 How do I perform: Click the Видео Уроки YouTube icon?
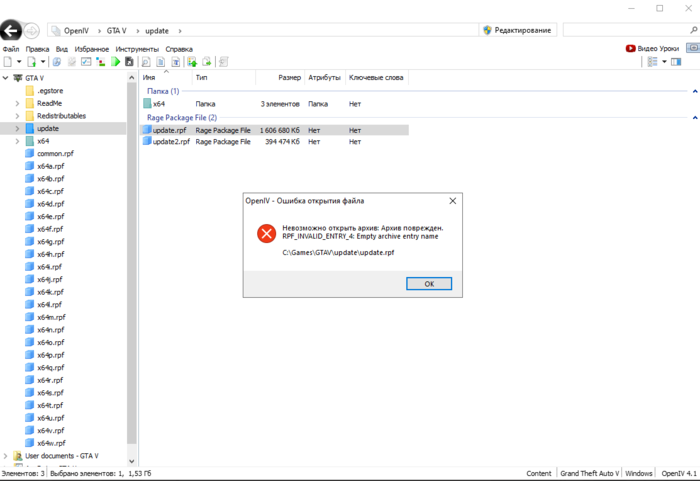(x=631, y=48)
